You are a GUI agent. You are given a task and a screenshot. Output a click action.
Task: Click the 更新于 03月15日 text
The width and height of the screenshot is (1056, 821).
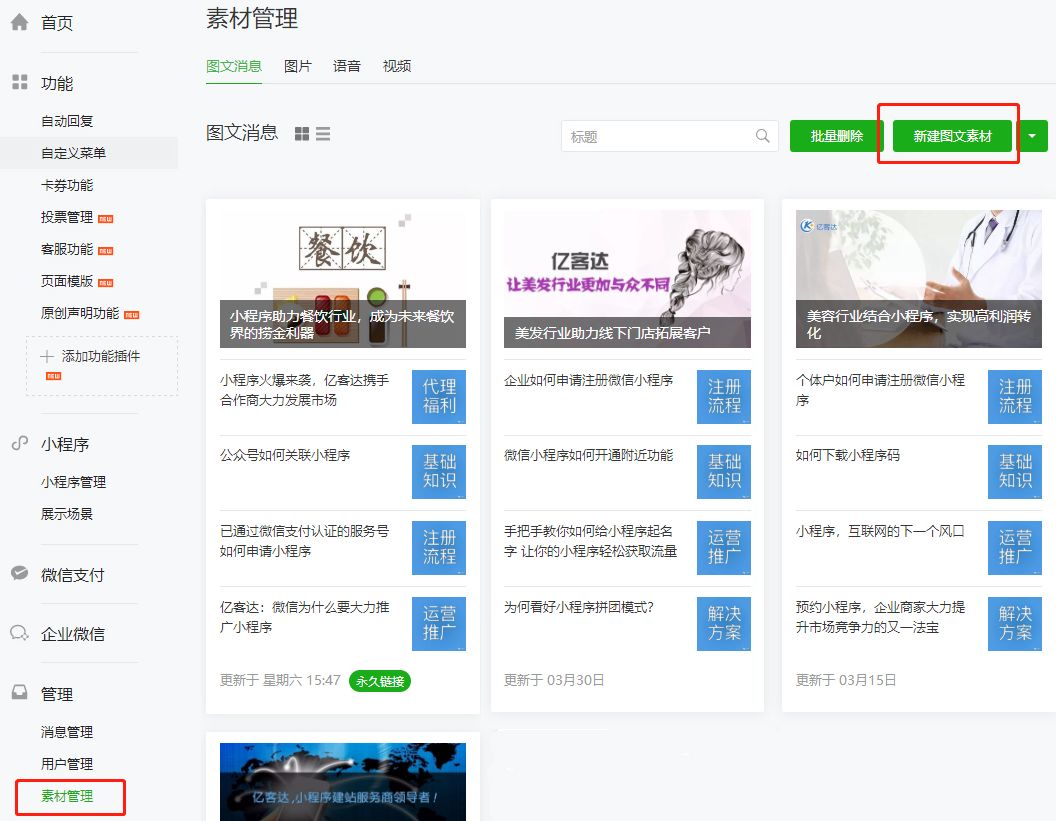846,680
